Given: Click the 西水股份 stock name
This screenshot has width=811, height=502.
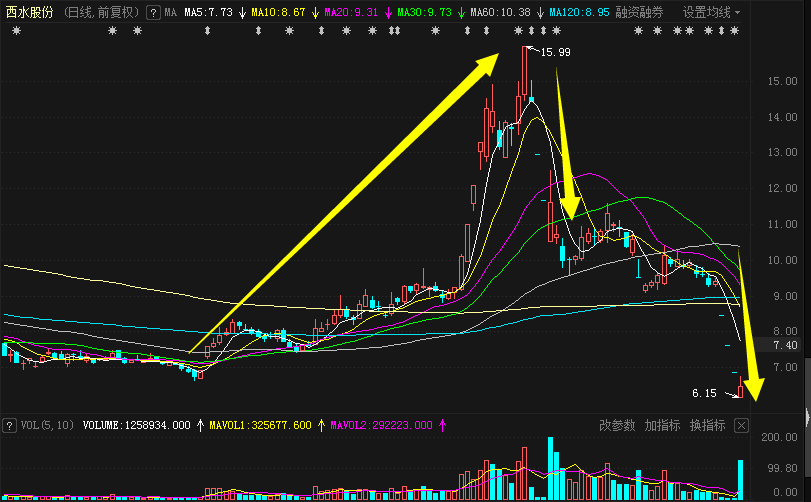Looking at the screenshot, I should (28, 13).
